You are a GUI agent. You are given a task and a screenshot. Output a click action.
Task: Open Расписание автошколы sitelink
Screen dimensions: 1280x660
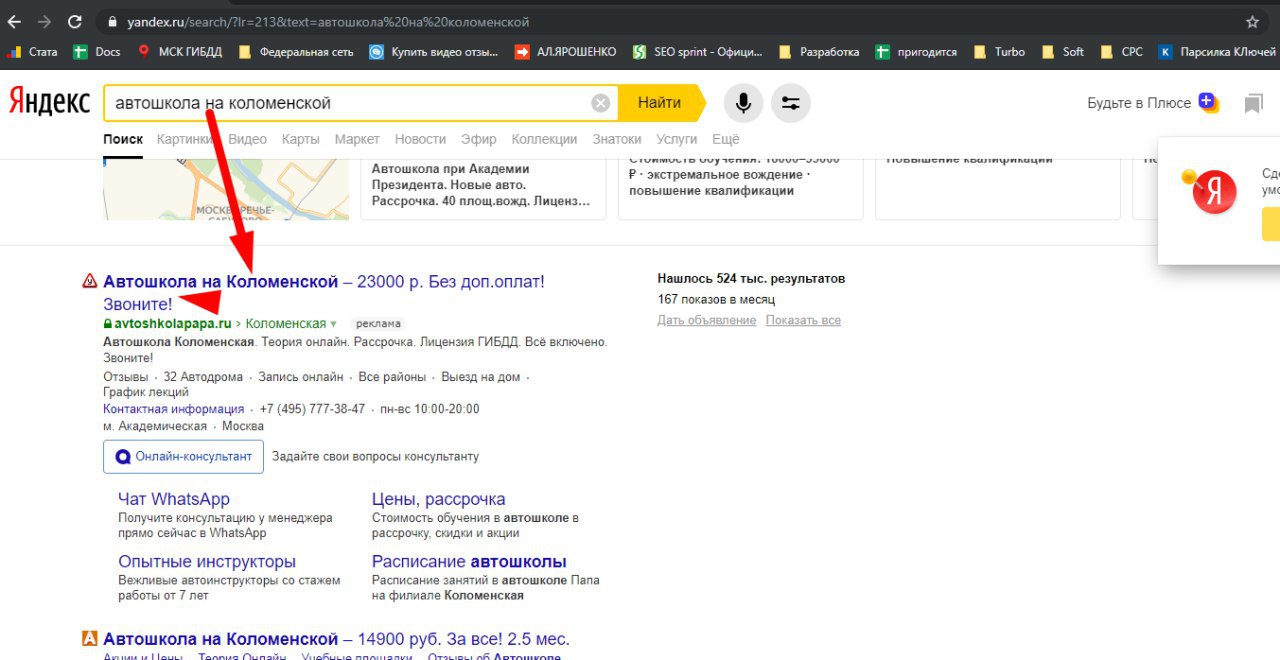pos(469,561)
